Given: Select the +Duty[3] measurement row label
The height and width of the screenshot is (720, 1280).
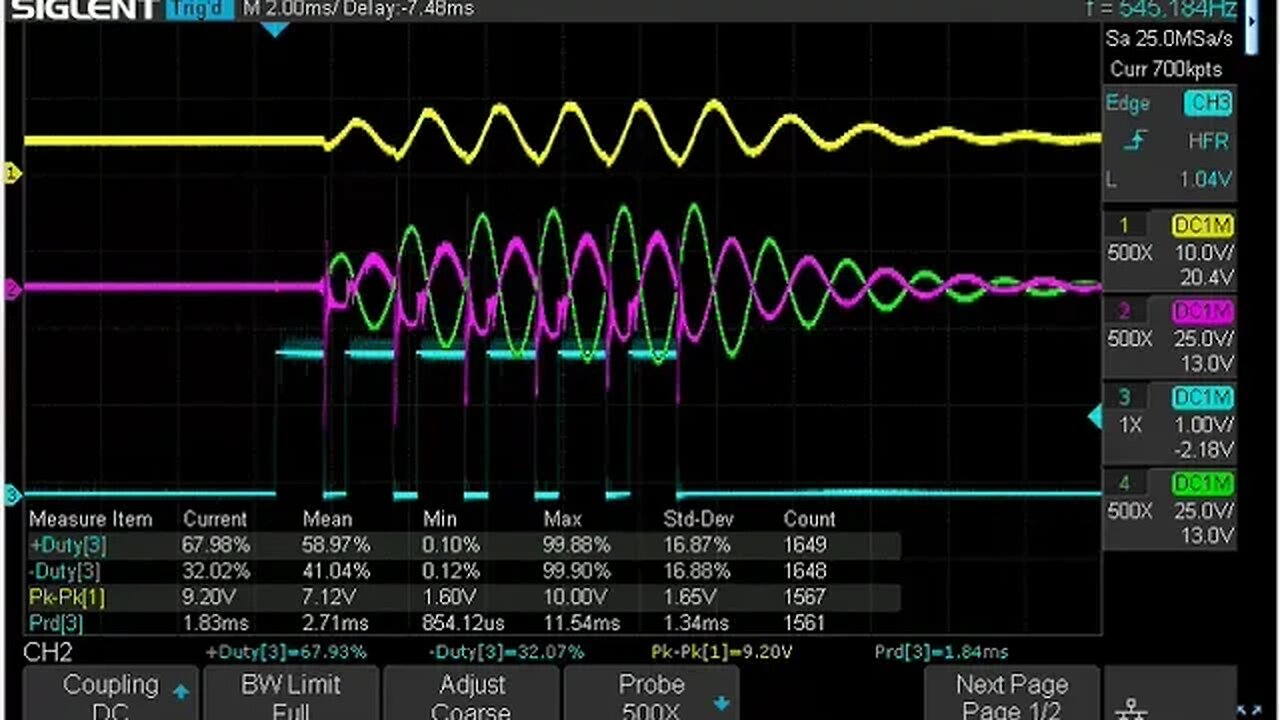Looking at the screenshot, I should (67, 545).
